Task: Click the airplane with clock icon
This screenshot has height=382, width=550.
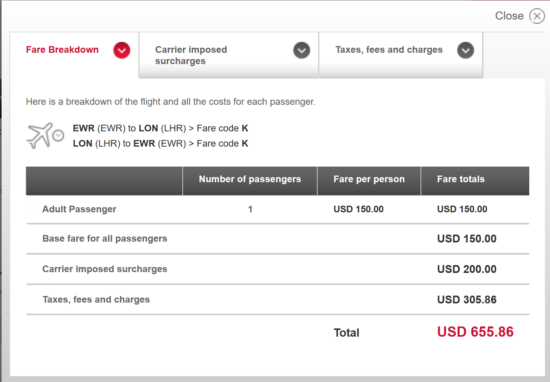Action: point(45,135)
